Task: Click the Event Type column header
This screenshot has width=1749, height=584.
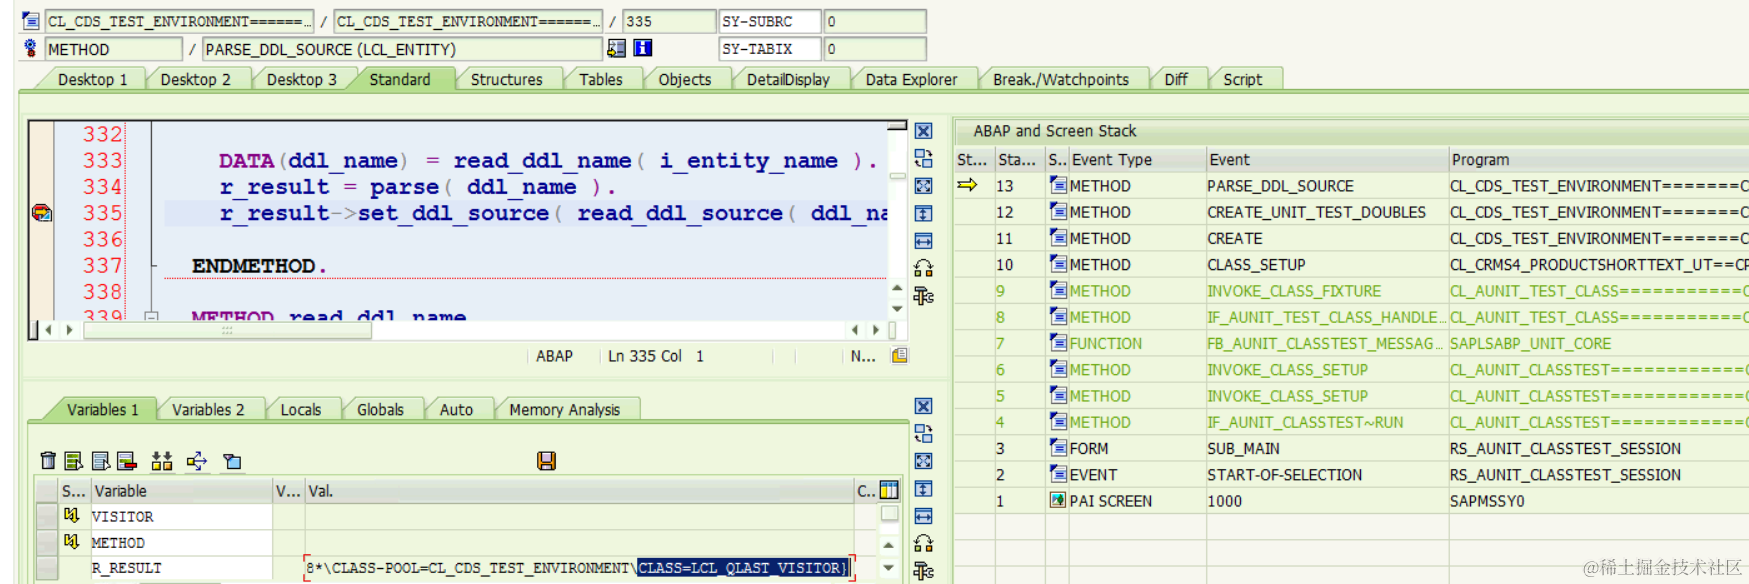Action: (x=1137, y=159)
